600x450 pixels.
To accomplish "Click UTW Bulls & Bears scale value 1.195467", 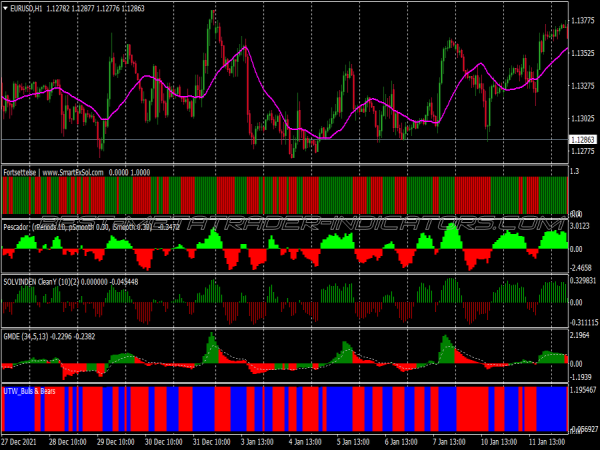I will coord(583,390).
